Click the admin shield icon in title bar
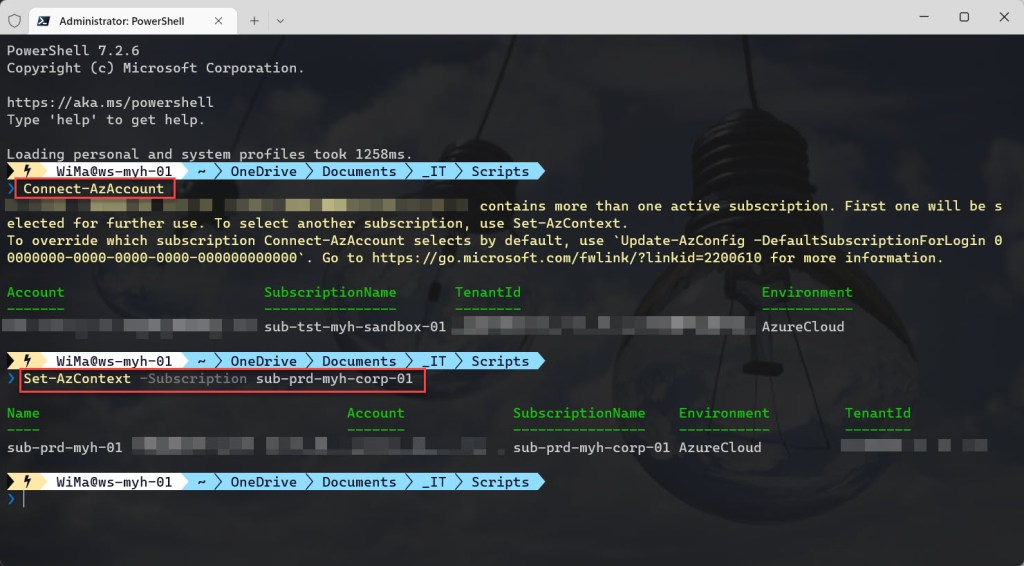The image size is (1024, 566). (x=15, y=20)
